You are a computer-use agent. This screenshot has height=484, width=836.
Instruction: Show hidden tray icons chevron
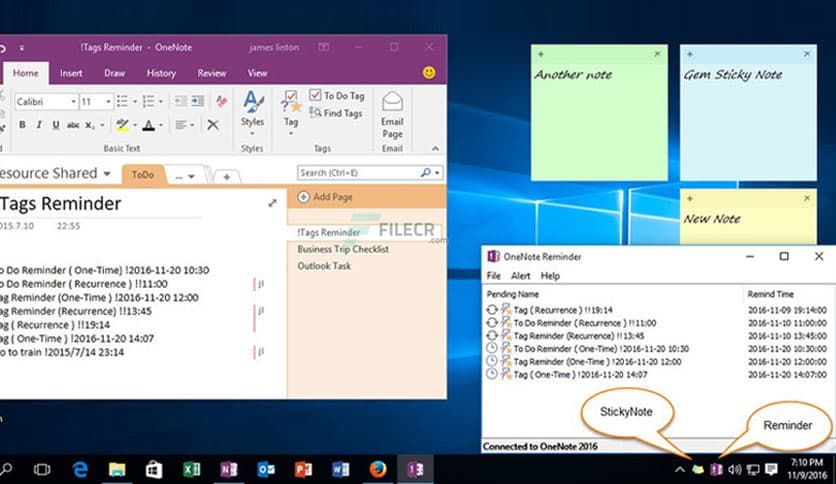(680, 470)
